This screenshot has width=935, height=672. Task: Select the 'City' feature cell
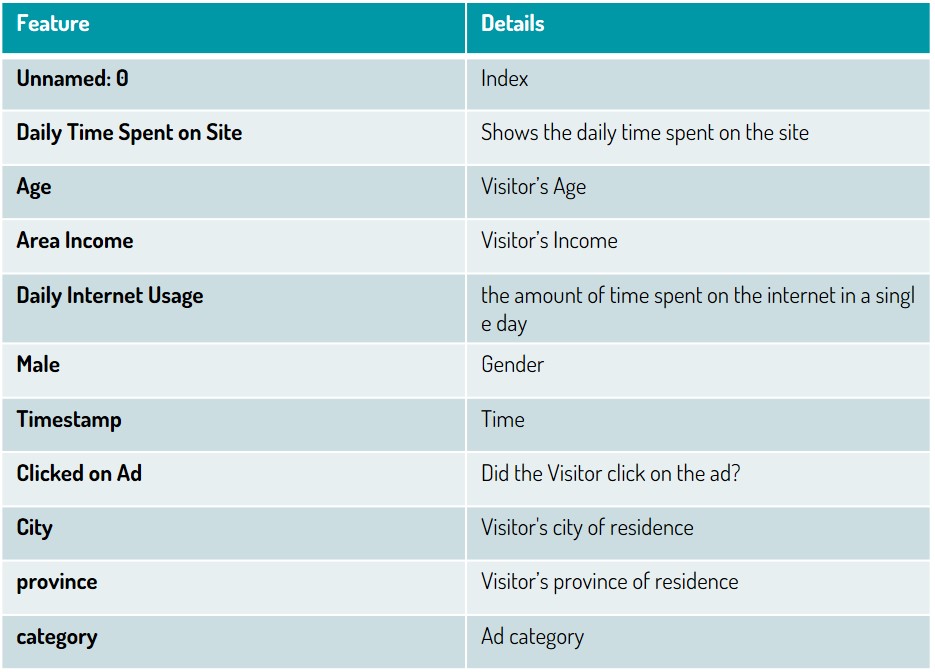pyautogui.click(x=233, y=533)
